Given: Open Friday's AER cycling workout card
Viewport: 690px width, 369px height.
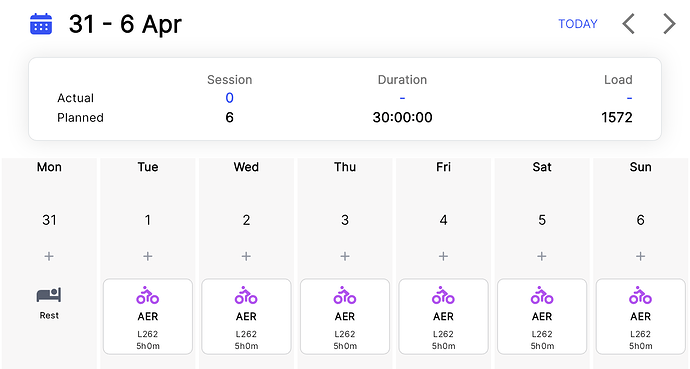Looking at the screenshot, I should coord(444,316).
